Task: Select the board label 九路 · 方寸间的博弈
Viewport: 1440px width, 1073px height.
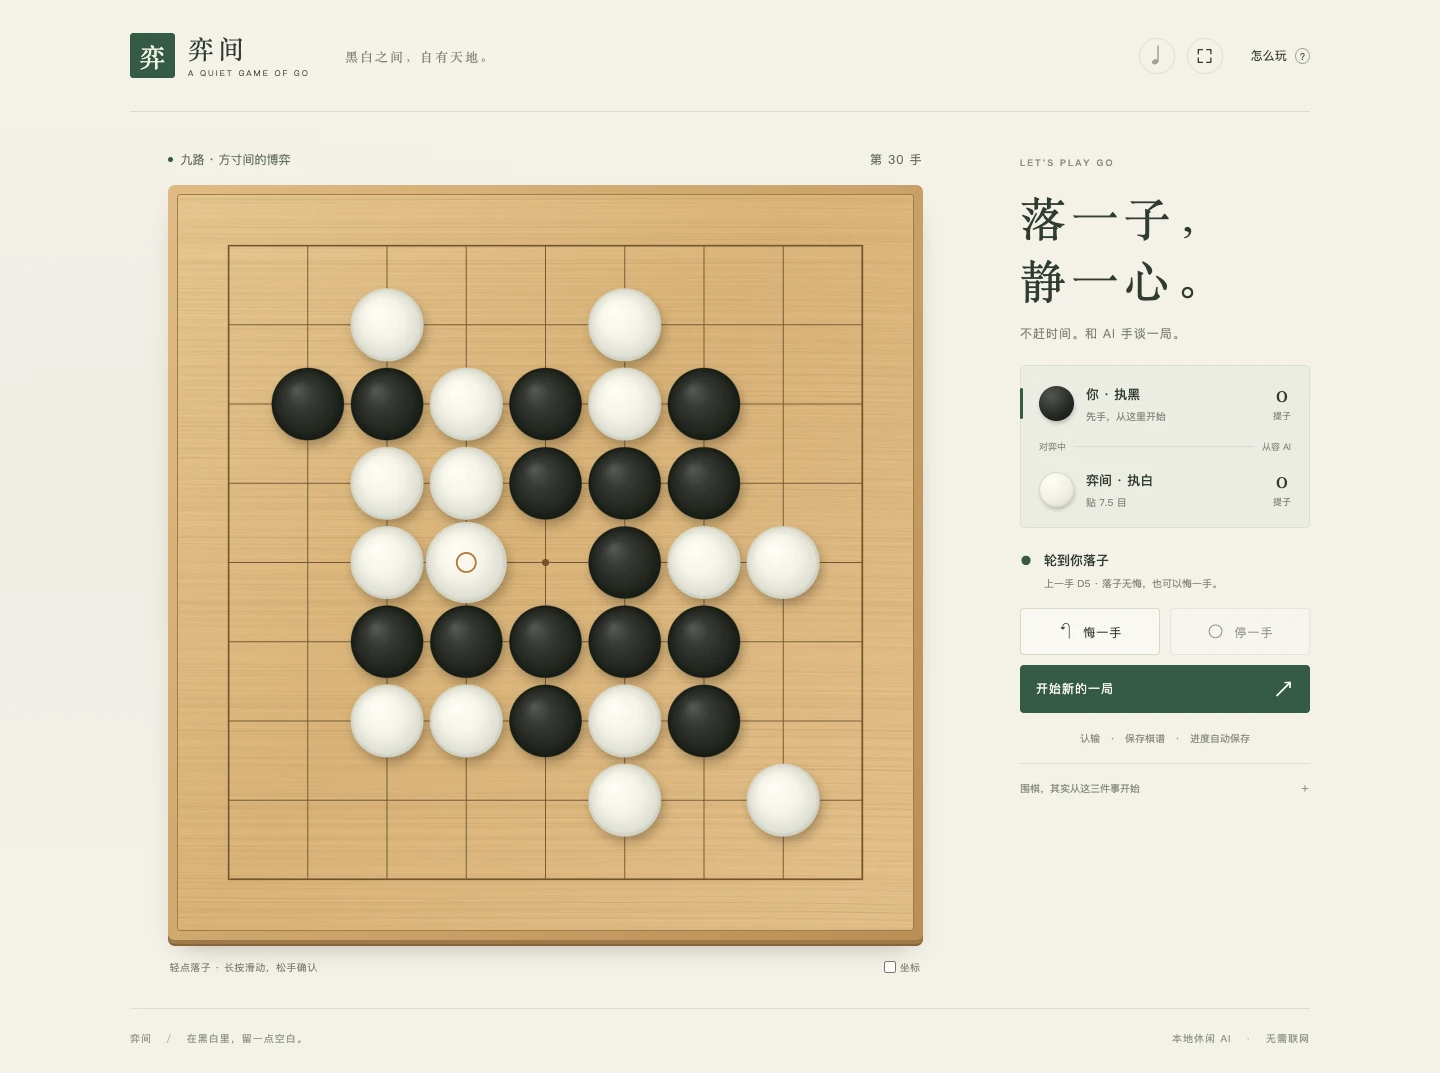Action: (236, 160)
